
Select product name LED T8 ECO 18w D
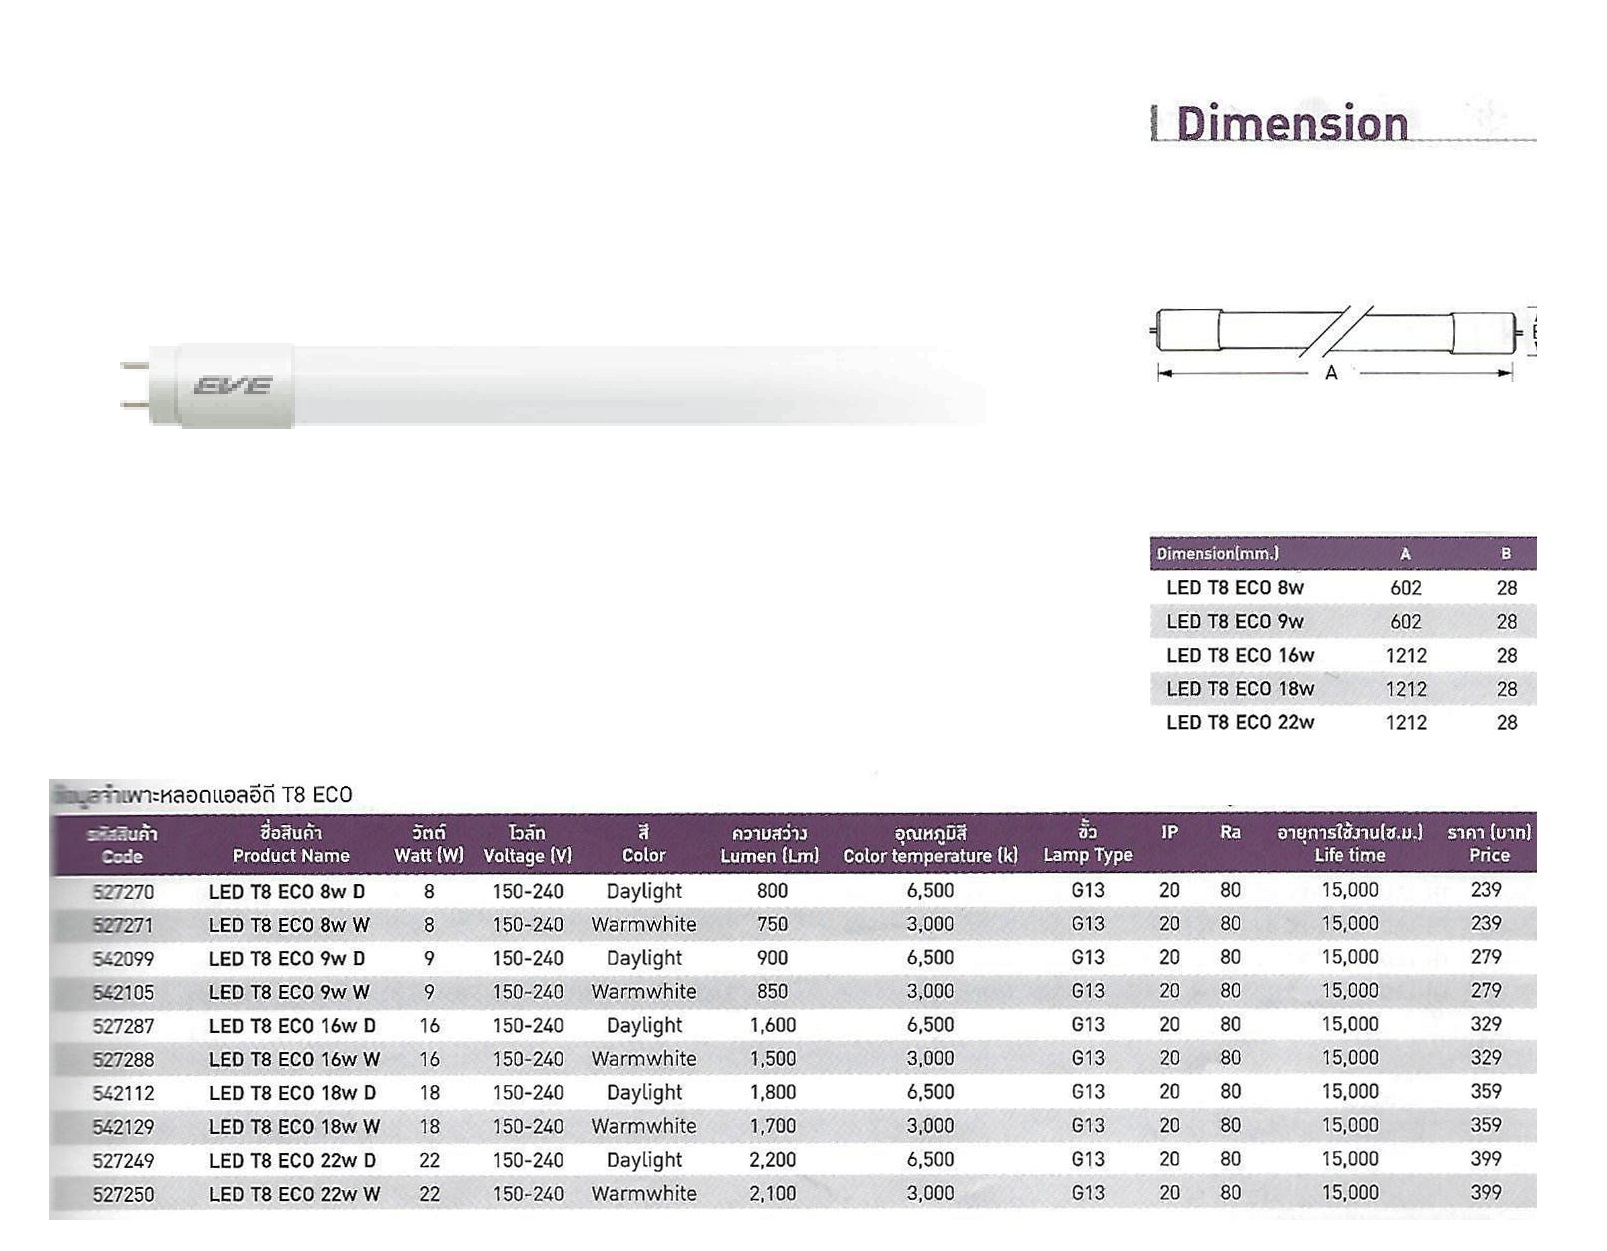(292, 1093)
